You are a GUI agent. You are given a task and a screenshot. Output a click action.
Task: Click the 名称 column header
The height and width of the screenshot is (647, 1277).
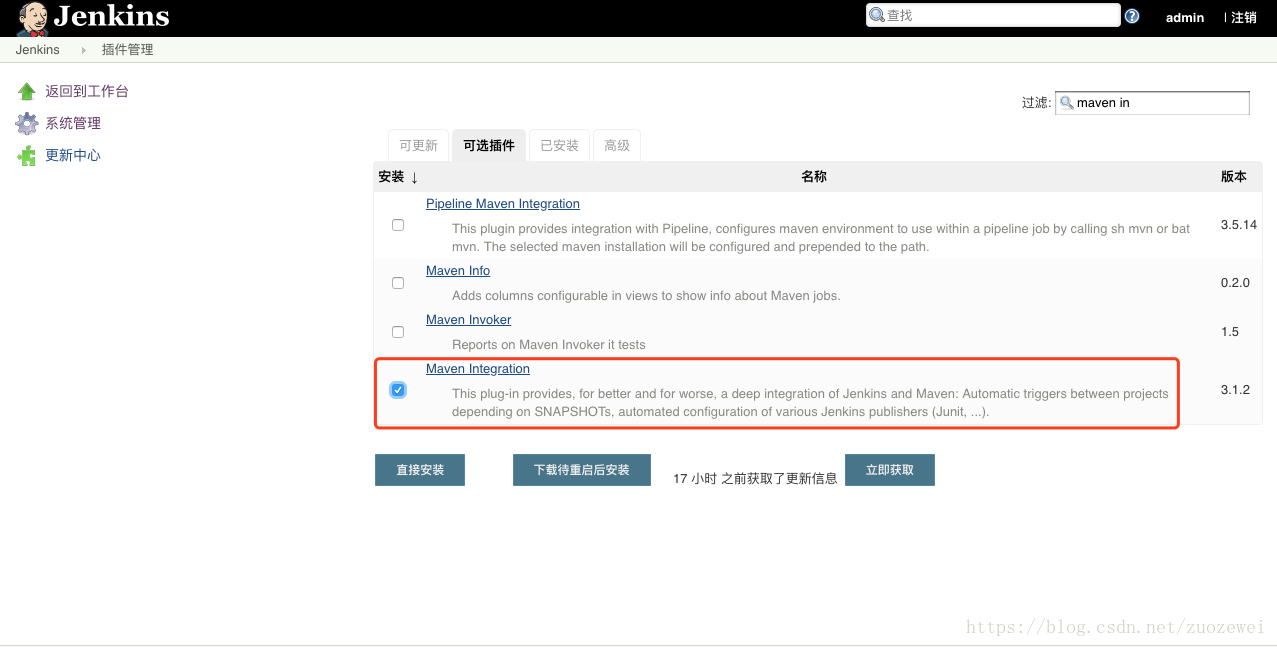tap(814, 177)
